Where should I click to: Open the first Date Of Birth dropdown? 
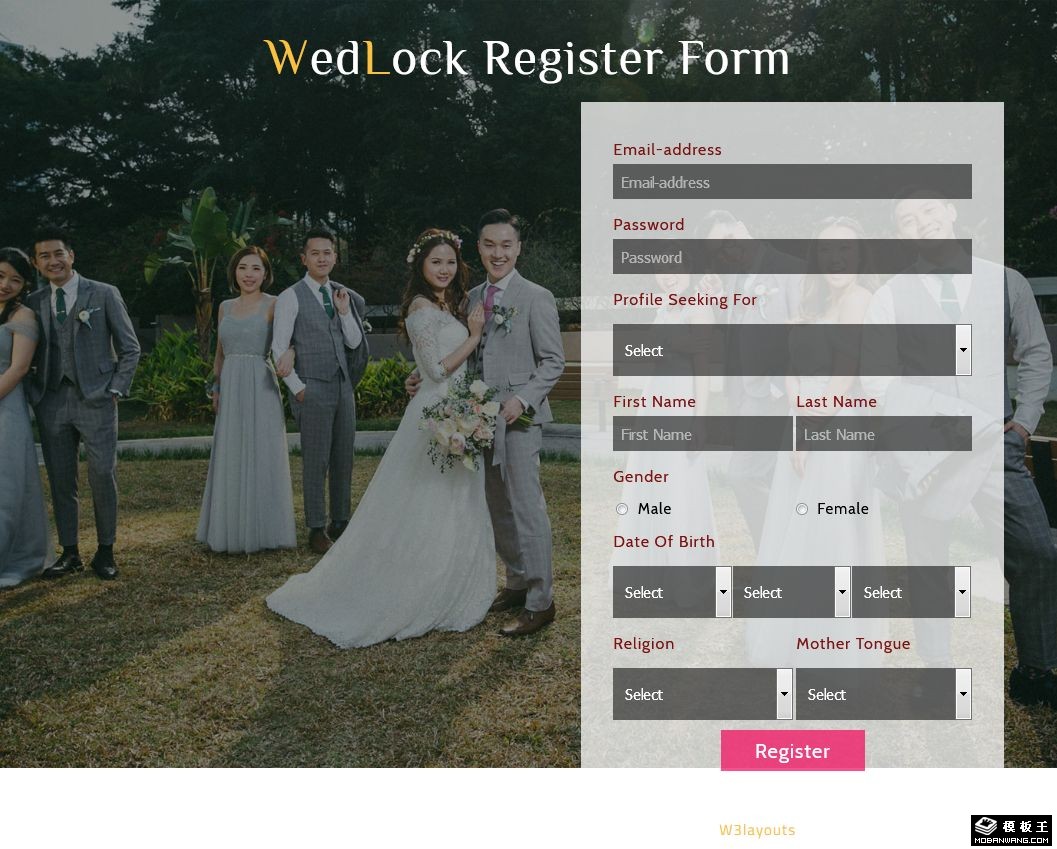pyautogui.click(x=672, y=592)
